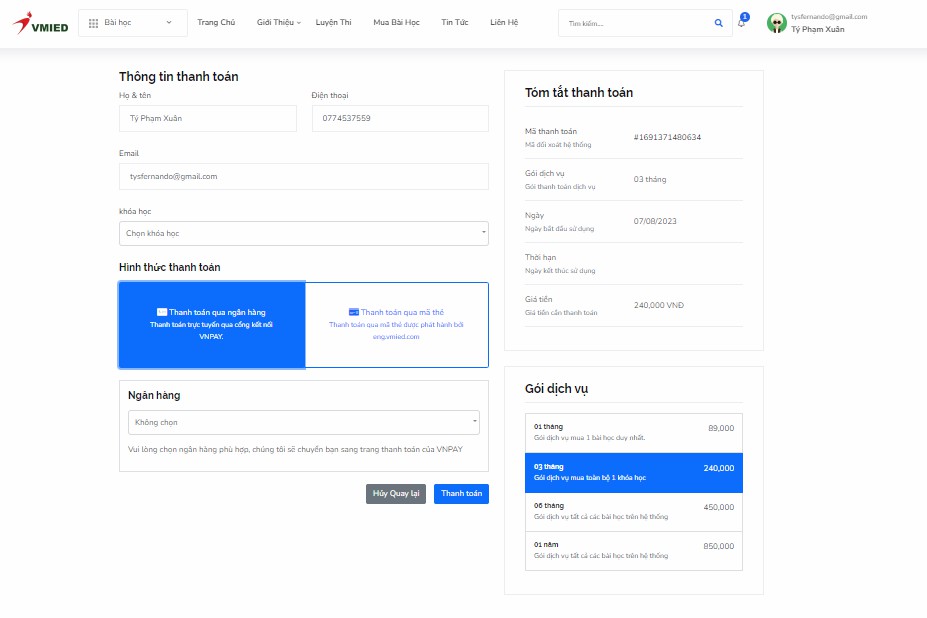Open the notifications bell
Image resolution: width=927 pixels, height=618 pixels.
click(x=742, y=21)
